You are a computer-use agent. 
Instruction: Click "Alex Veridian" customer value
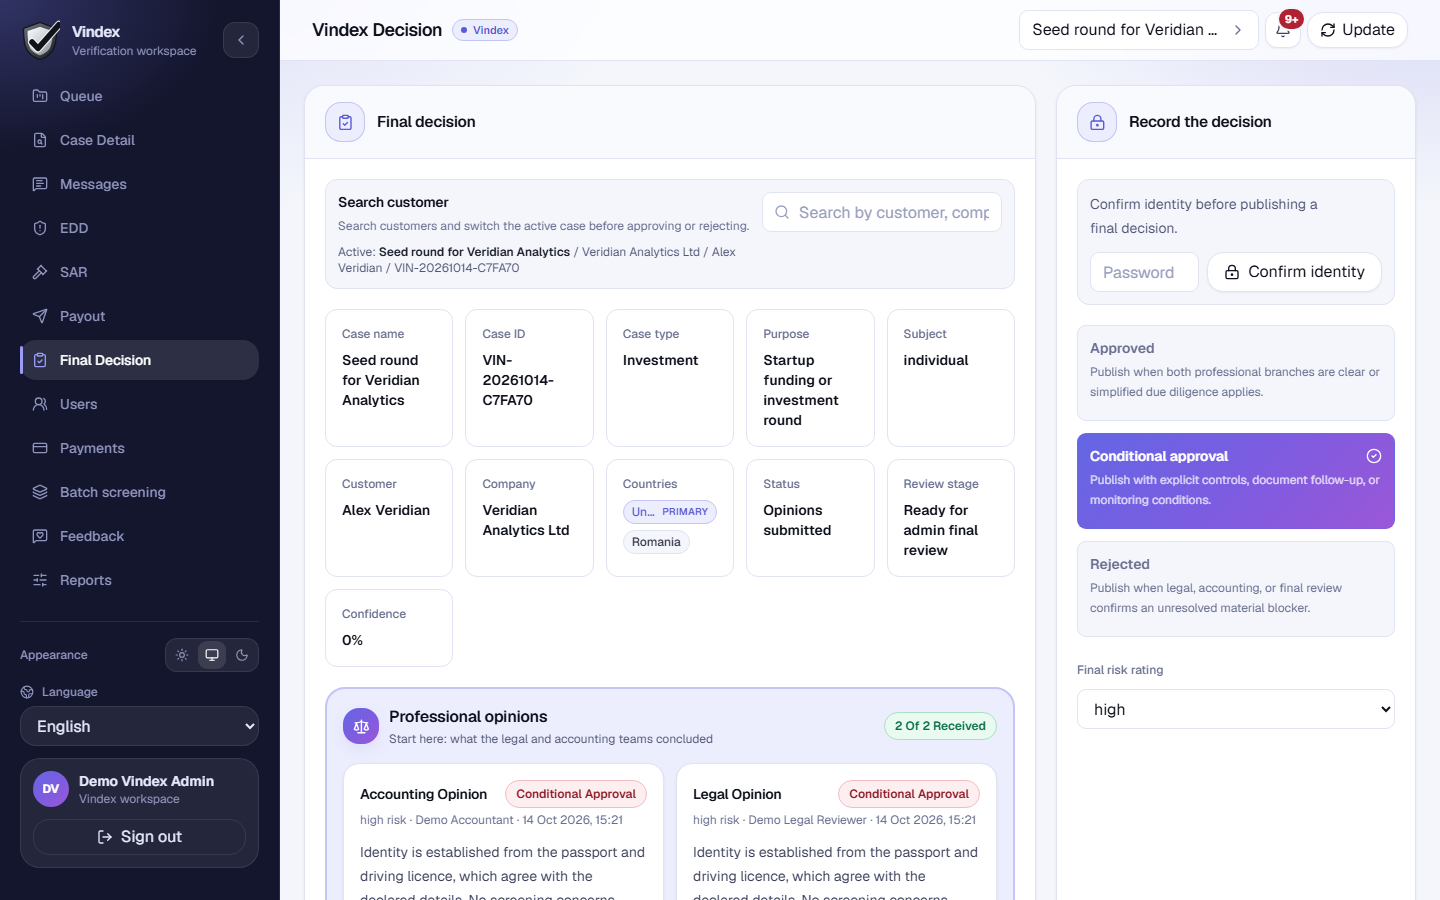(x=386, y=510)
